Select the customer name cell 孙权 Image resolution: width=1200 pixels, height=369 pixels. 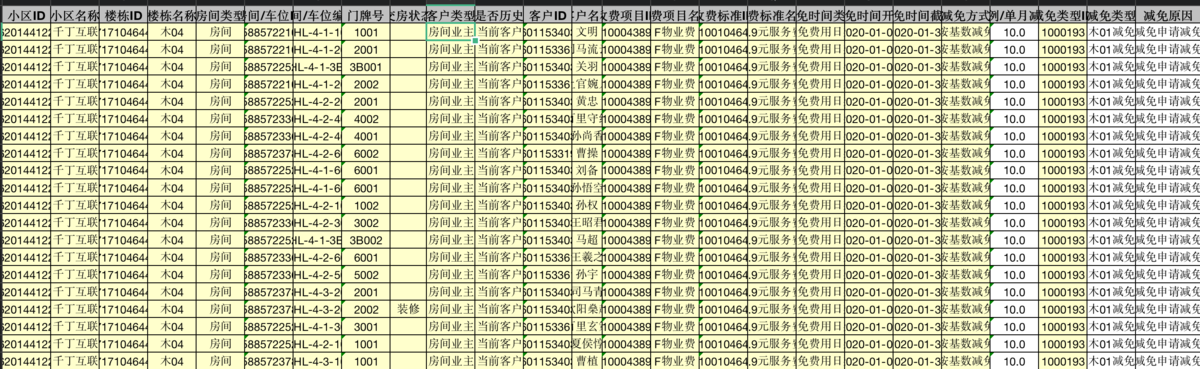pyautogui.click(x=587, y=205)
